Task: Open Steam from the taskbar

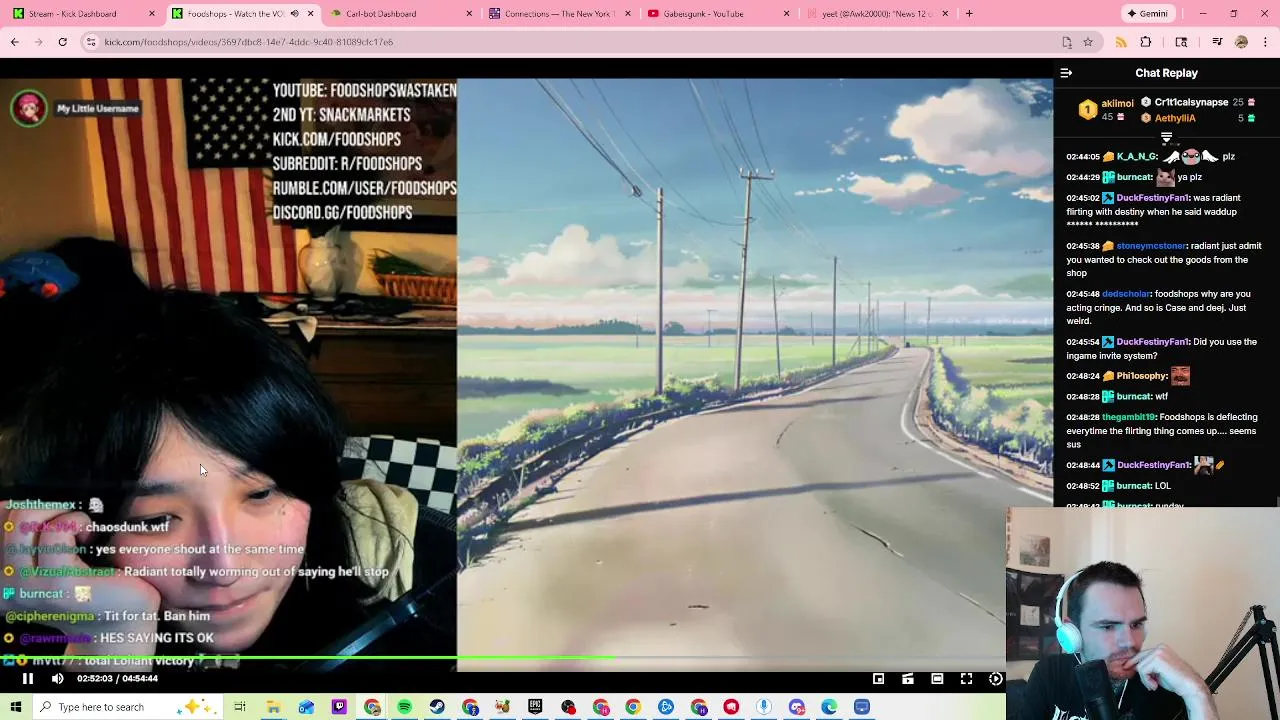Action: (437, 707)
